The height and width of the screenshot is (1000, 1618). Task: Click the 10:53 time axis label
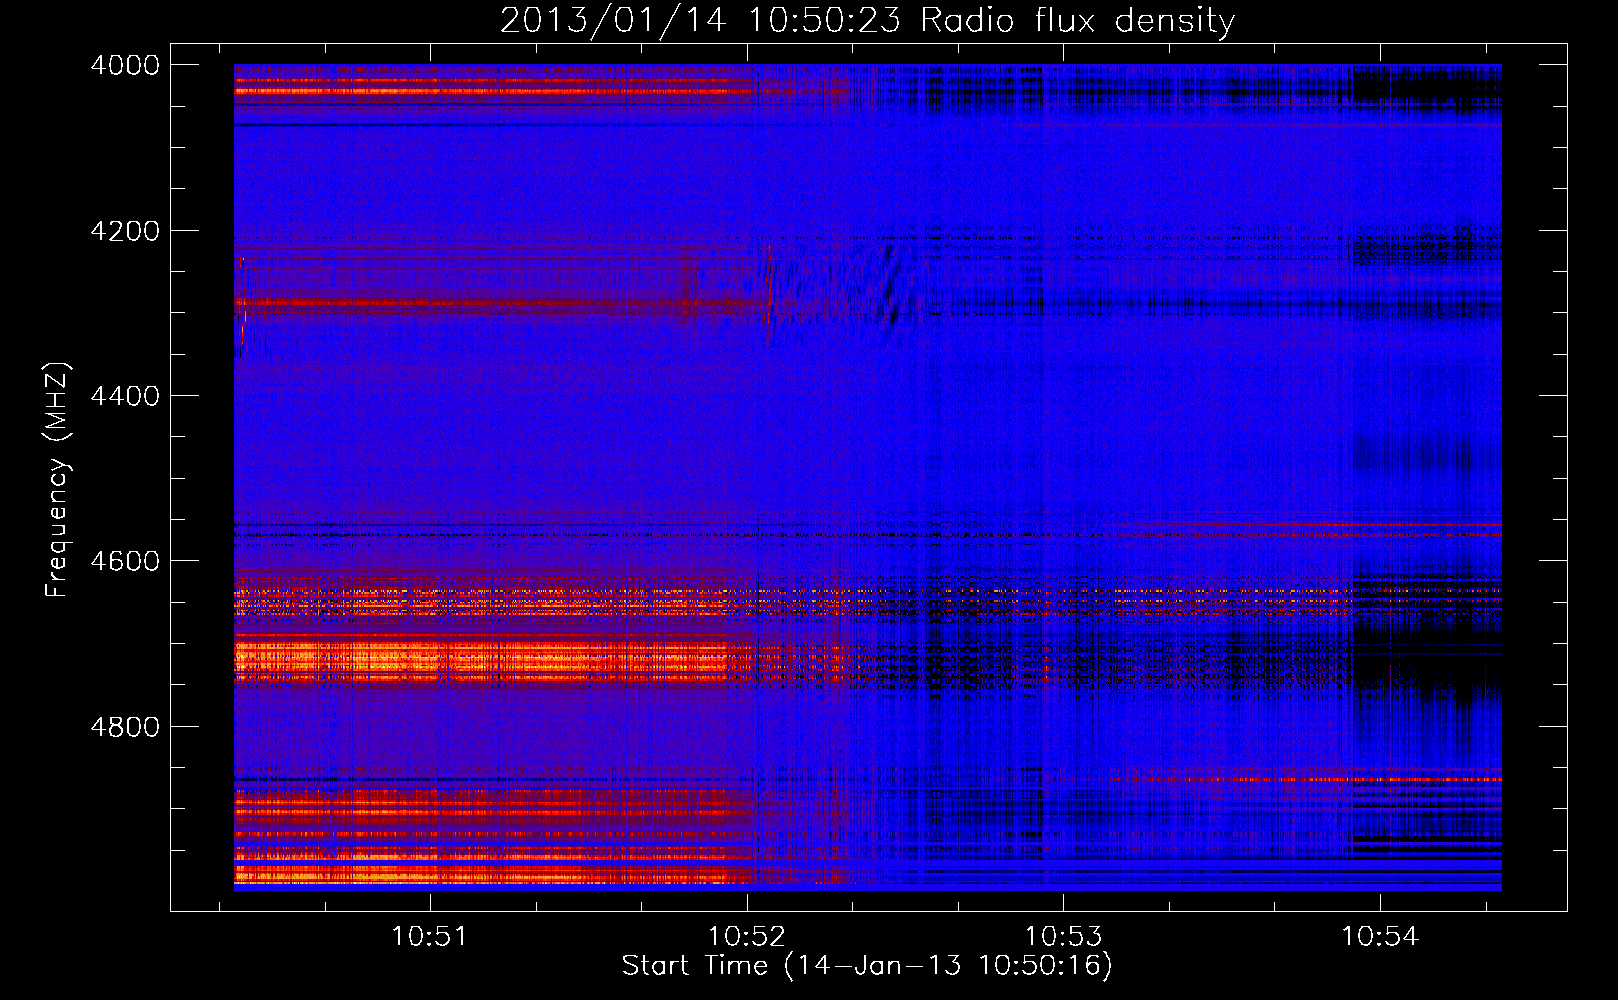tap(1063, 937)
